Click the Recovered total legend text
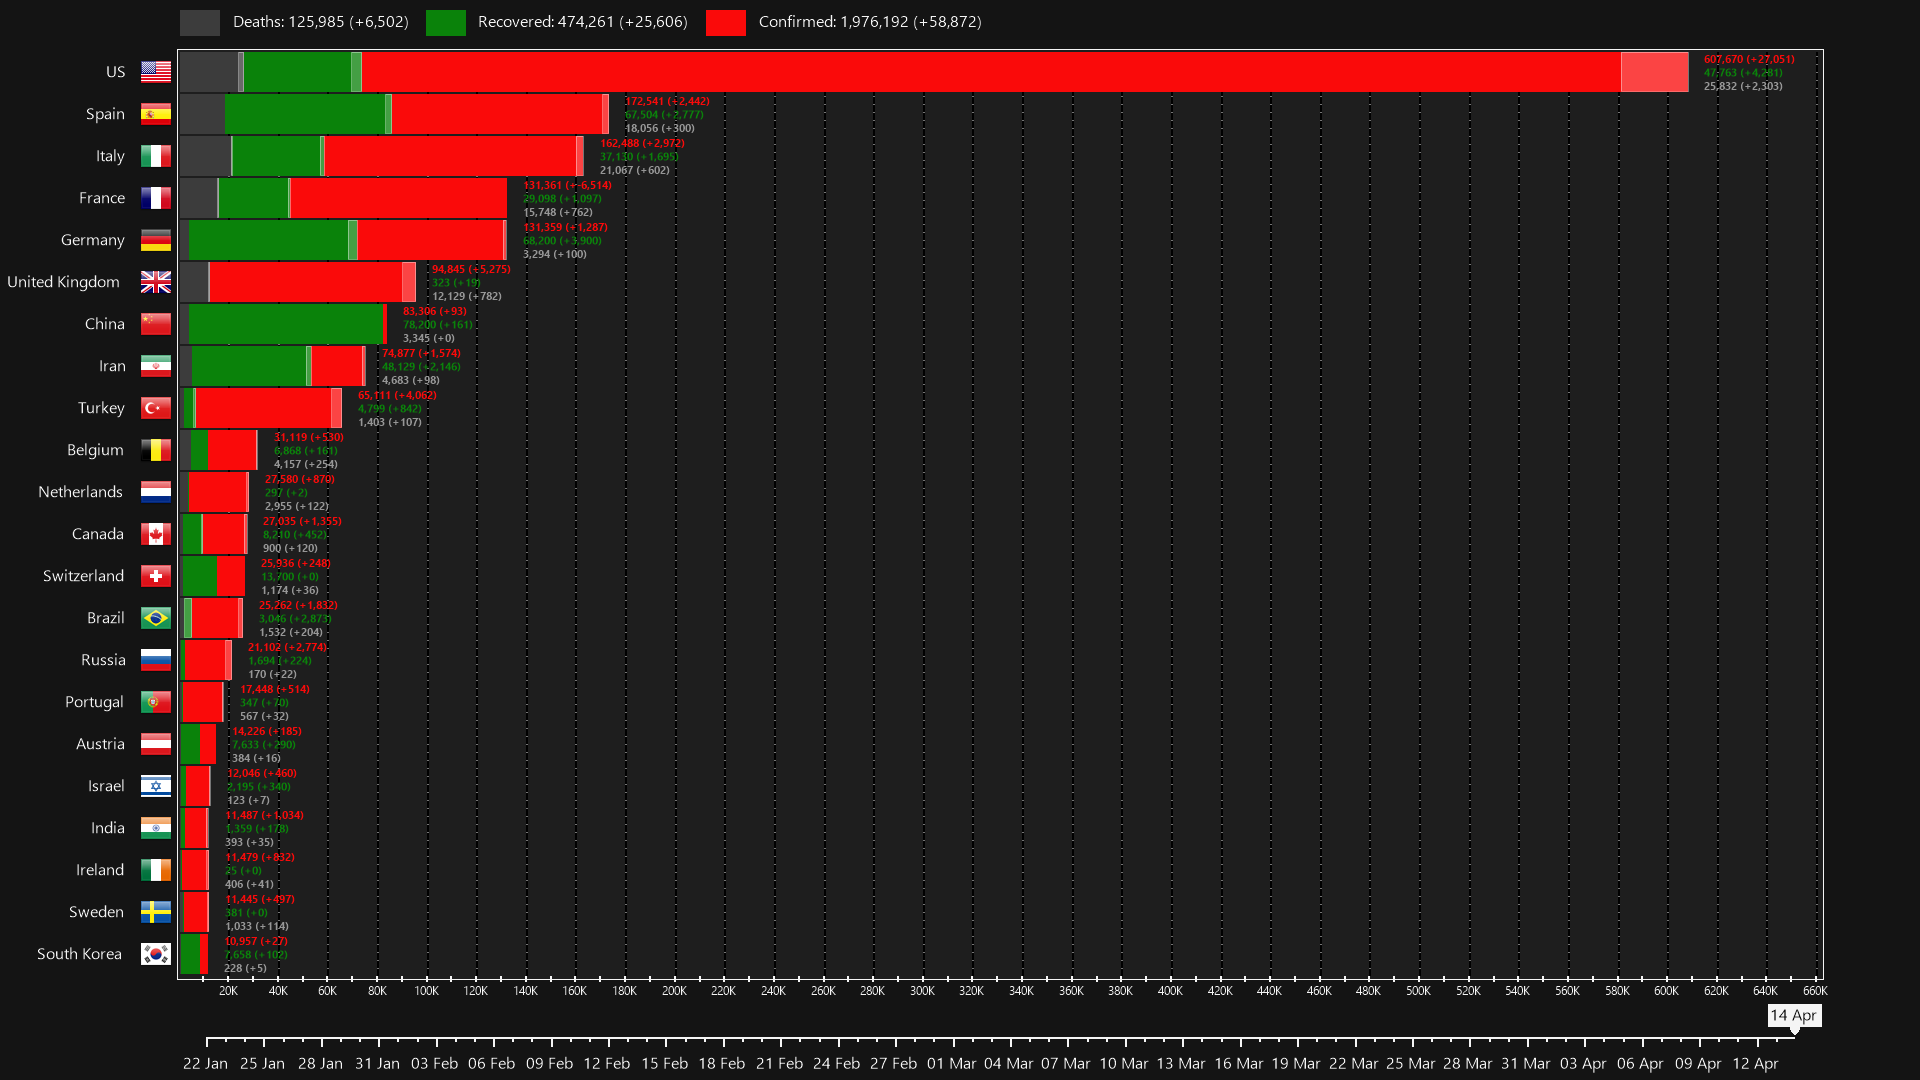The image size is (1920, 1080). (x=583, y=22)
